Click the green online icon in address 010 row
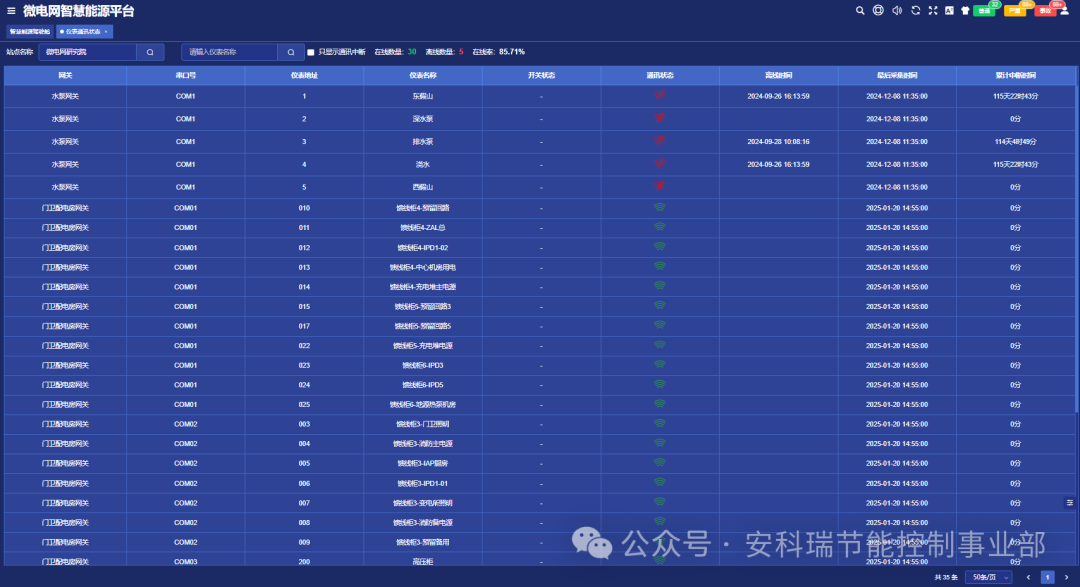Viewport: 1080px width, 587px height. [660, 207]
